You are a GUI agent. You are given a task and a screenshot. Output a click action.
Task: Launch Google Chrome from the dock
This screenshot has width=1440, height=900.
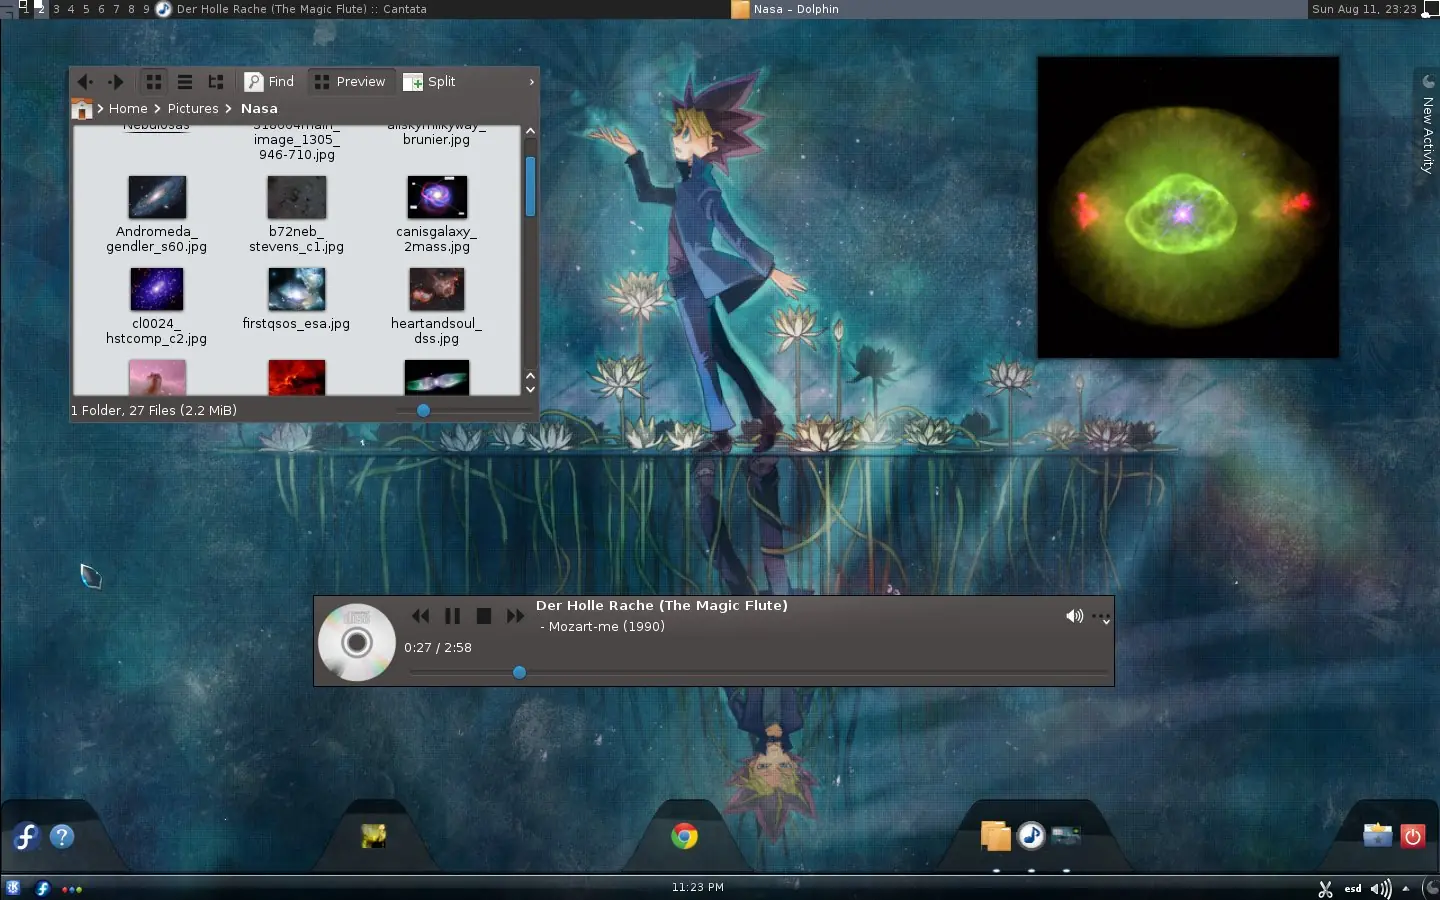click(684, 836)
